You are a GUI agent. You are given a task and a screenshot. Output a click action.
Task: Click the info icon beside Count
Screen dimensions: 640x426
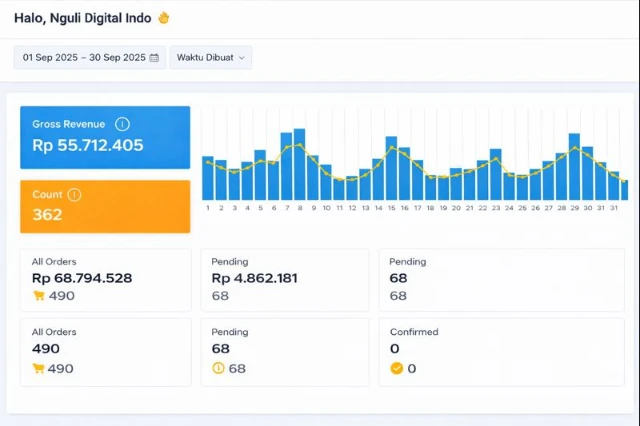74,195
